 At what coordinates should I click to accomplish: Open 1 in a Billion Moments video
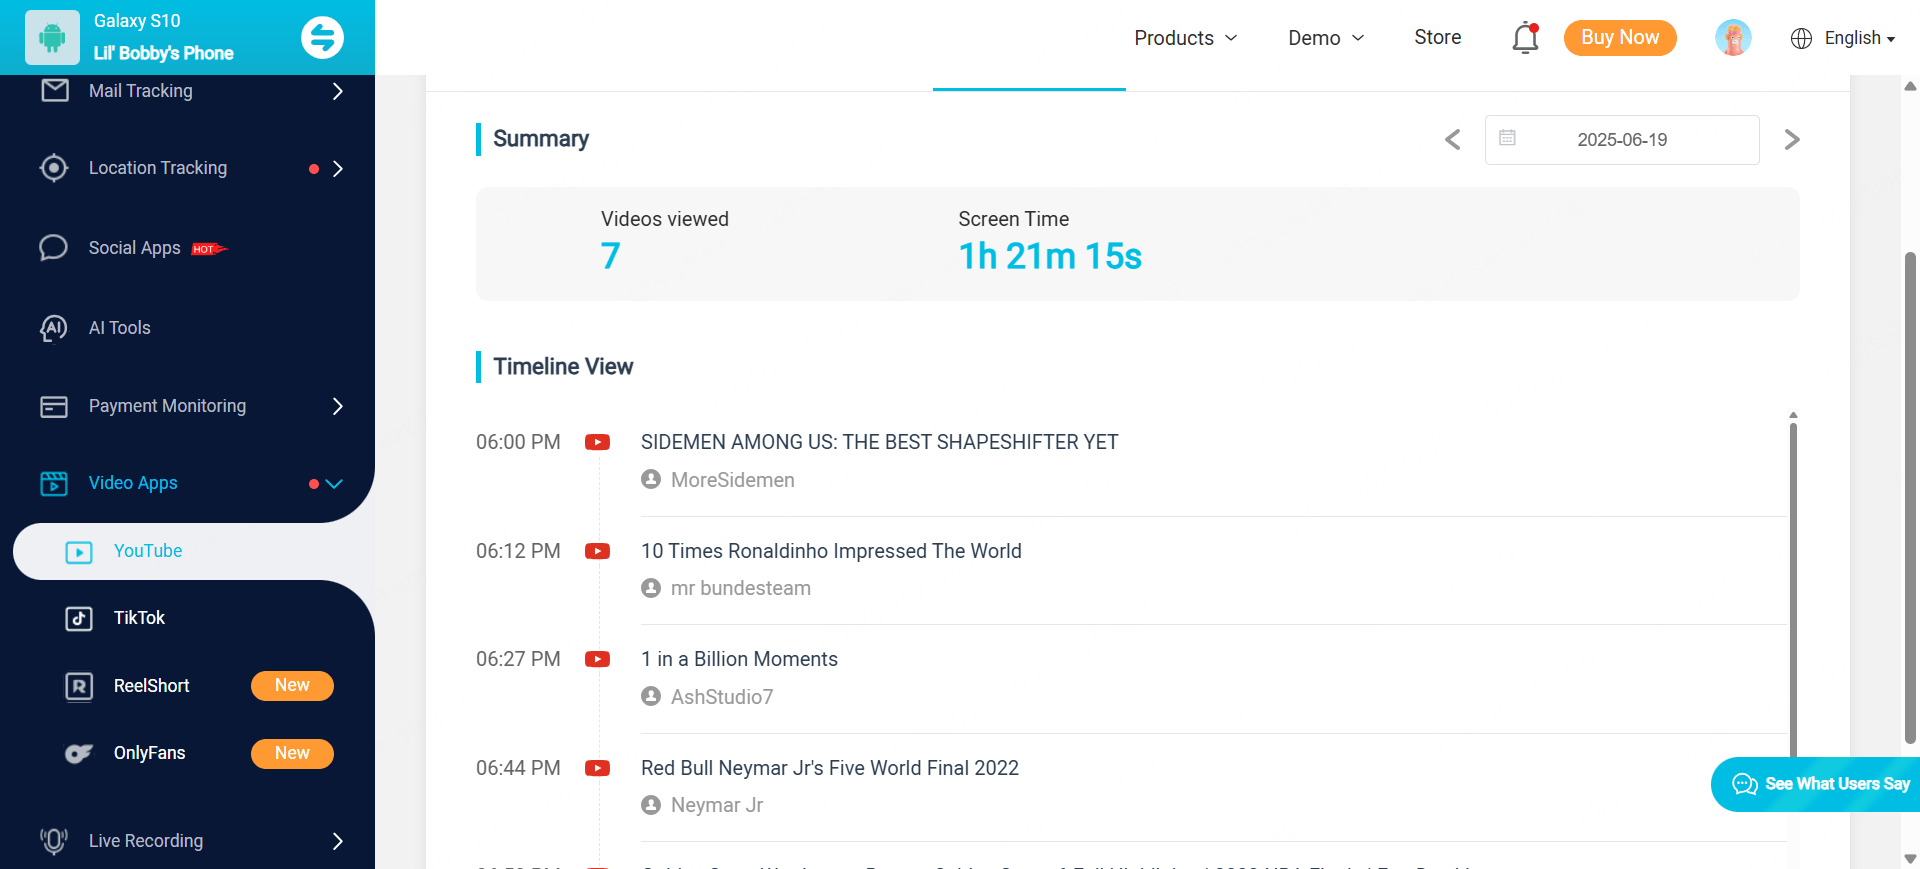(739, 659)
